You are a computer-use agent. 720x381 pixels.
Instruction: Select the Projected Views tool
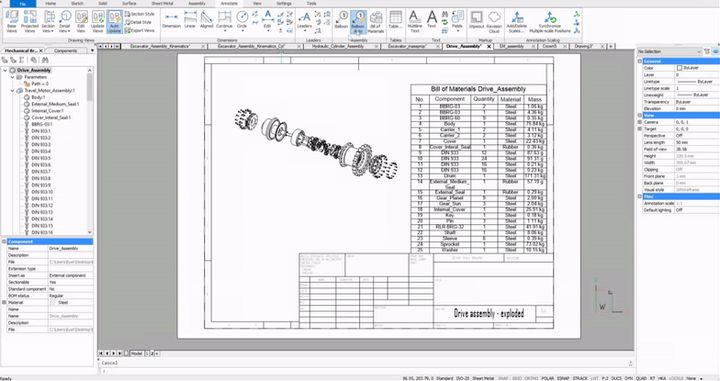[30, 21]
